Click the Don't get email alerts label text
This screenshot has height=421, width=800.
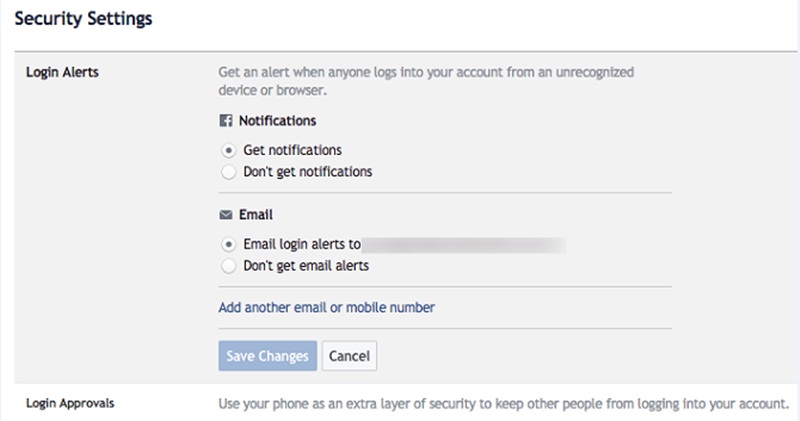tap(306, 265)
